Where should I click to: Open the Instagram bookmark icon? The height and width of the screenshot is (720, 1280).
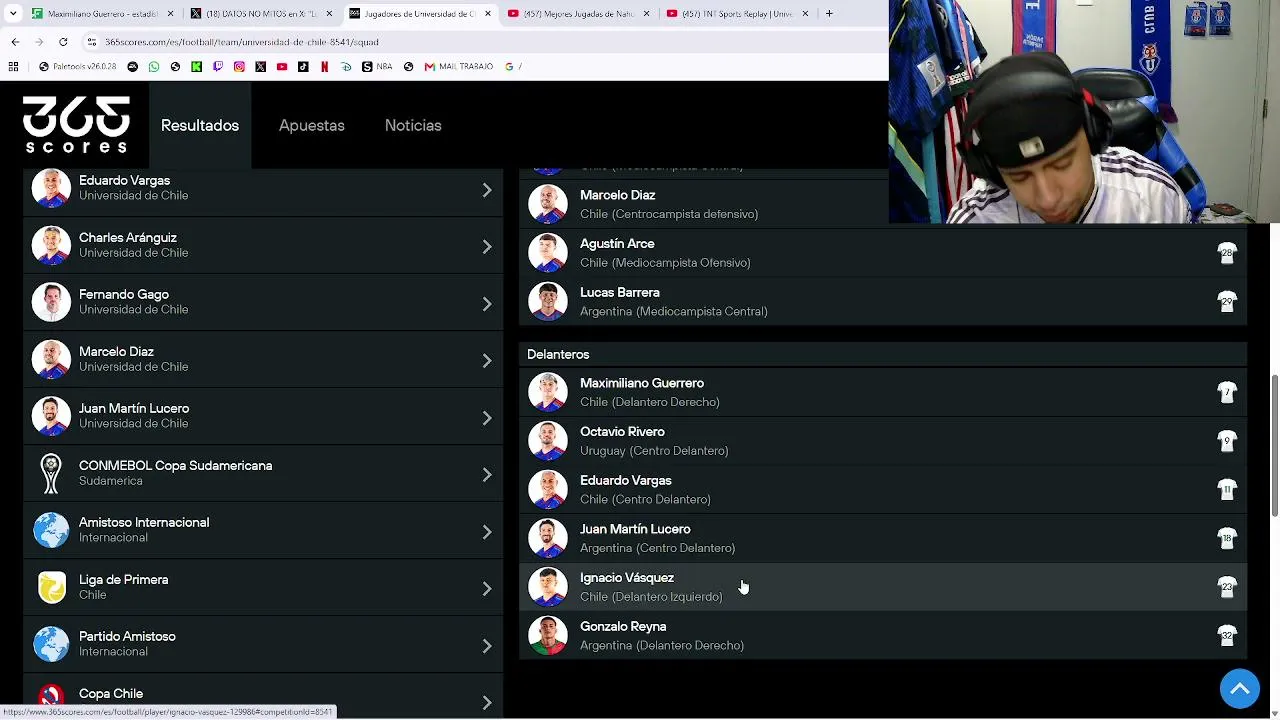tap(239, 66)
